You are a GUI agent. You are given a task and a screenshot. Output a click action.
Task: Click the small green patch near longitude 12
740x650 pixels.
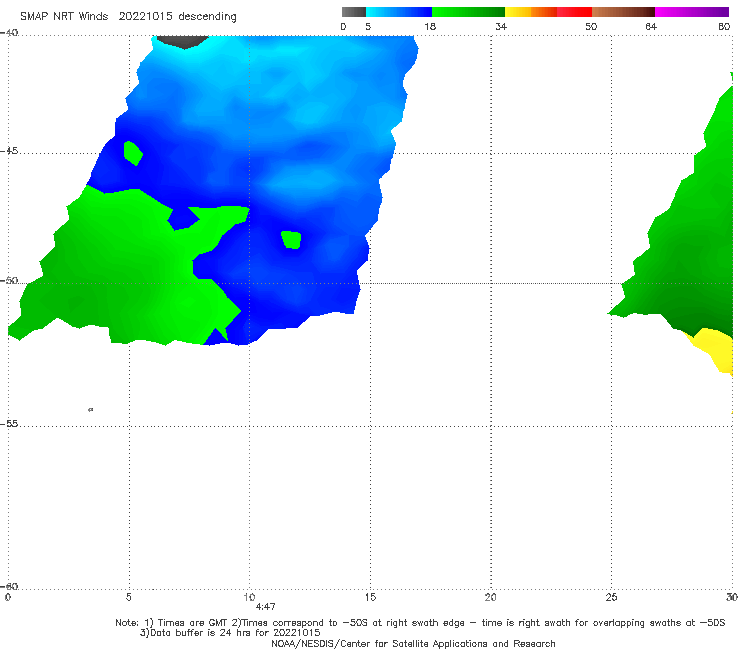tap(292, 240)
